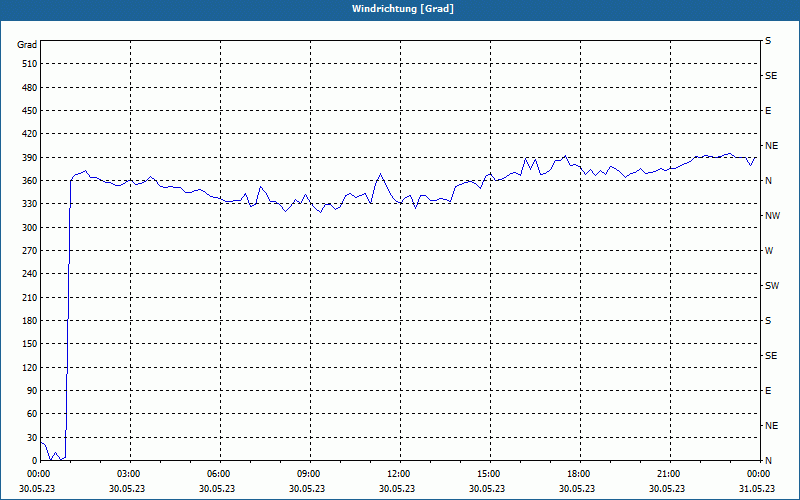Click the 450 degree axis label
Image resolution: width=800 pixels, height=500 pixels.
click(x=30, y=111)
